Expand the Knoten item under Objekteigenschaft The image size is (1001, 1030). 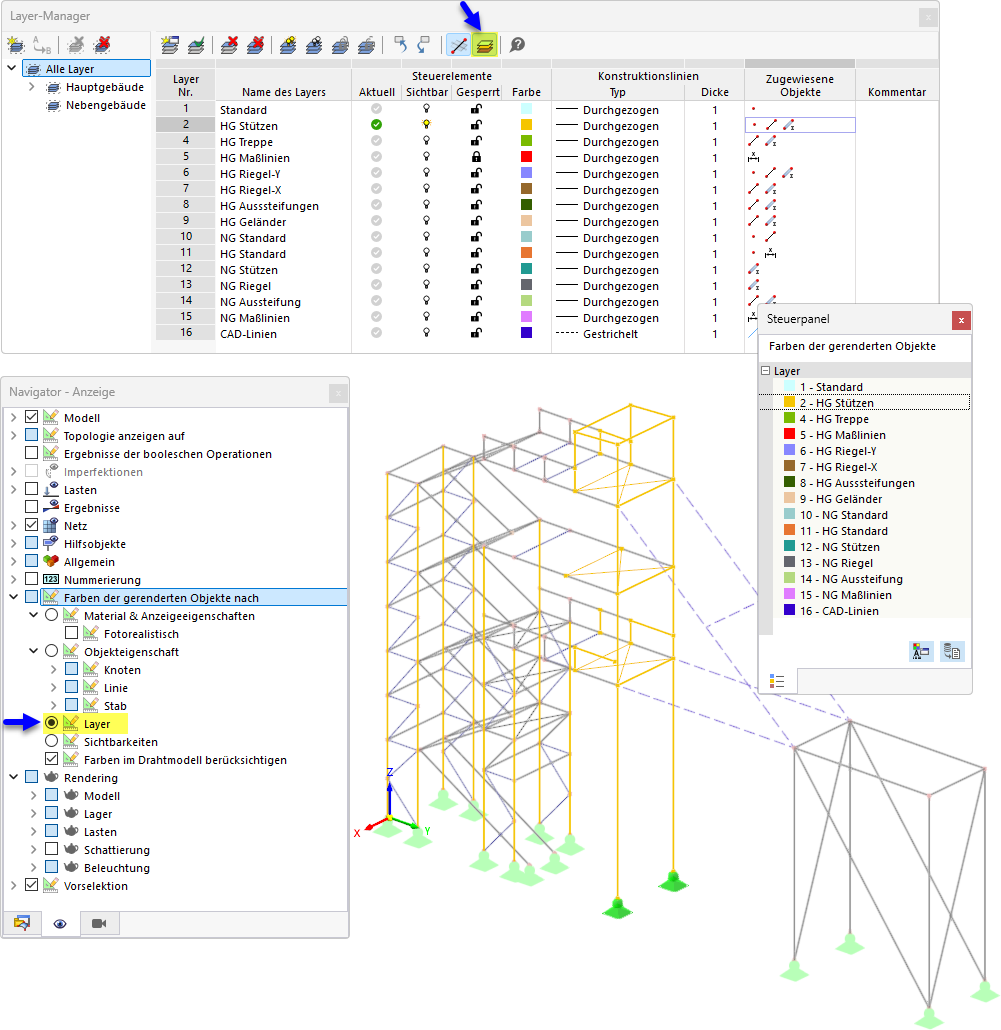pyautogui.click(x=53, y=669)
